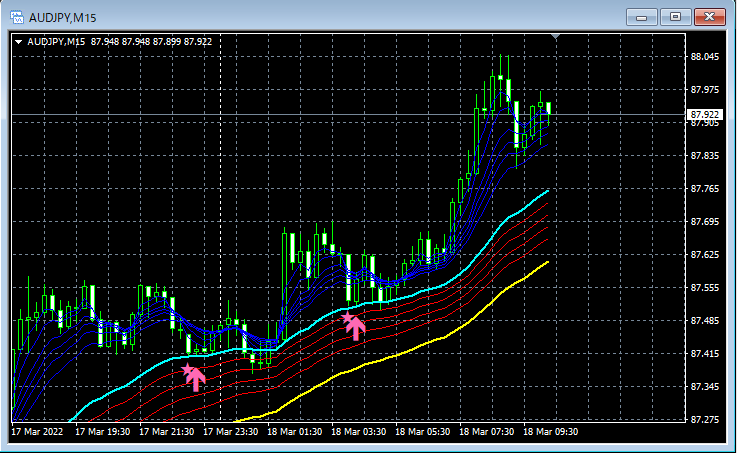Click the 17 Mar 21:30 time label
This screenshot has height=453, width=738.
pos(167,431)
